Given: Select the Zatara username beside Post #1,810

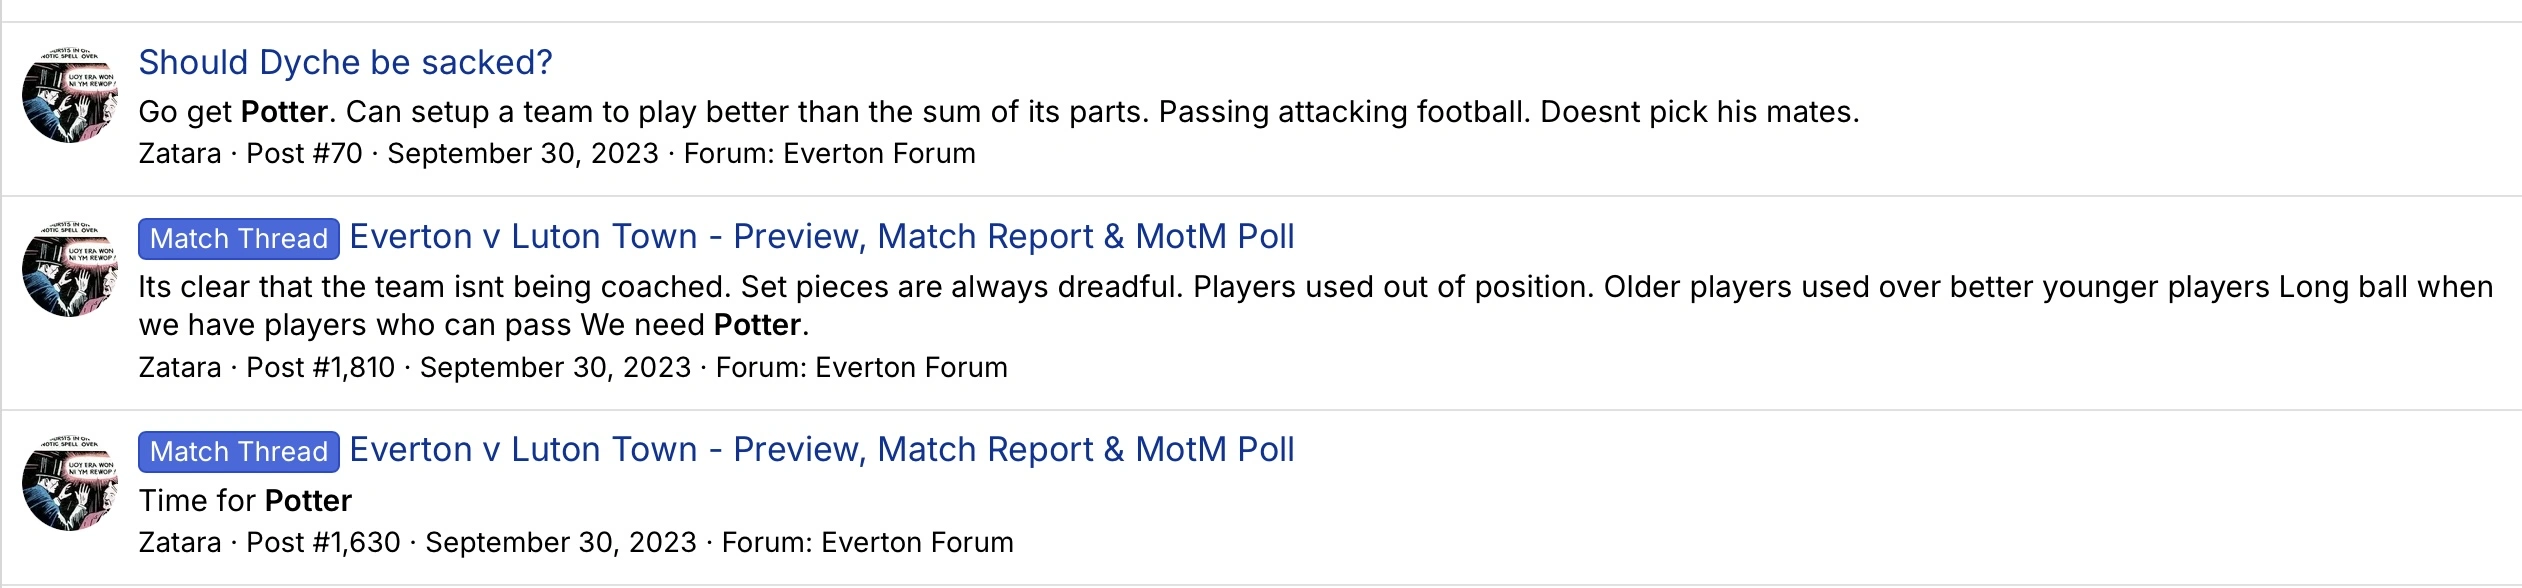Looking at the screenshot, I should (180, 368).
